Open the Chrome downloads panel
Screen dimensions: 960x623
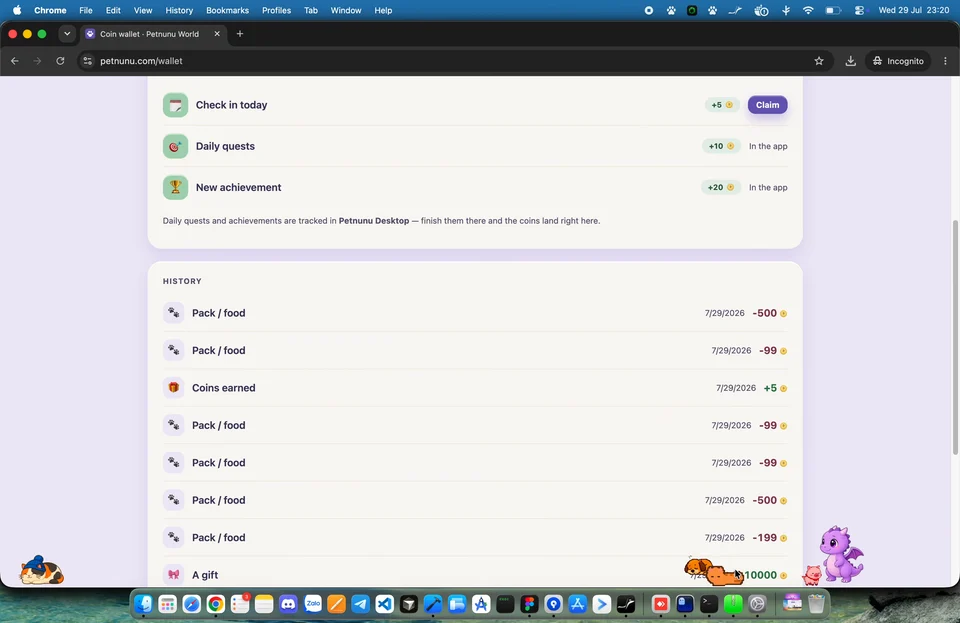(850, 61)
